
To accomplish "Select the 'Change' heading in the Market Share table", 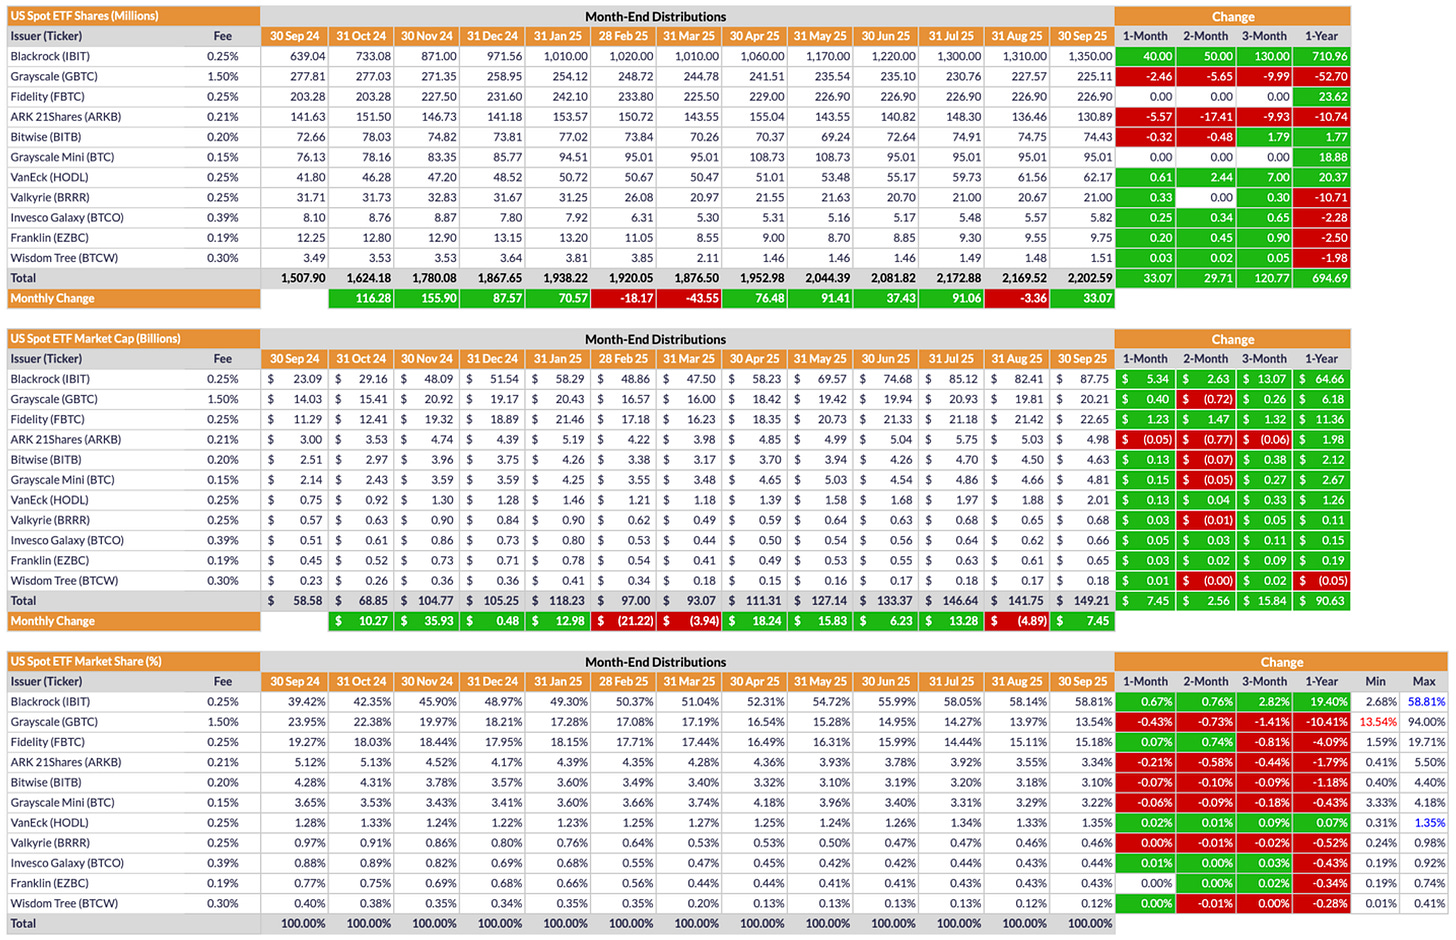I will click(1281, 661).
